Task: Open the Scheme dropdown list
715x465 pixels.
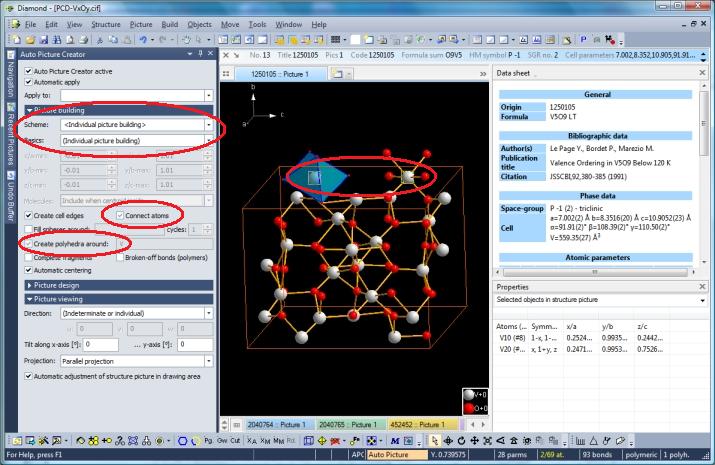Action: click(x=209, y=124)
